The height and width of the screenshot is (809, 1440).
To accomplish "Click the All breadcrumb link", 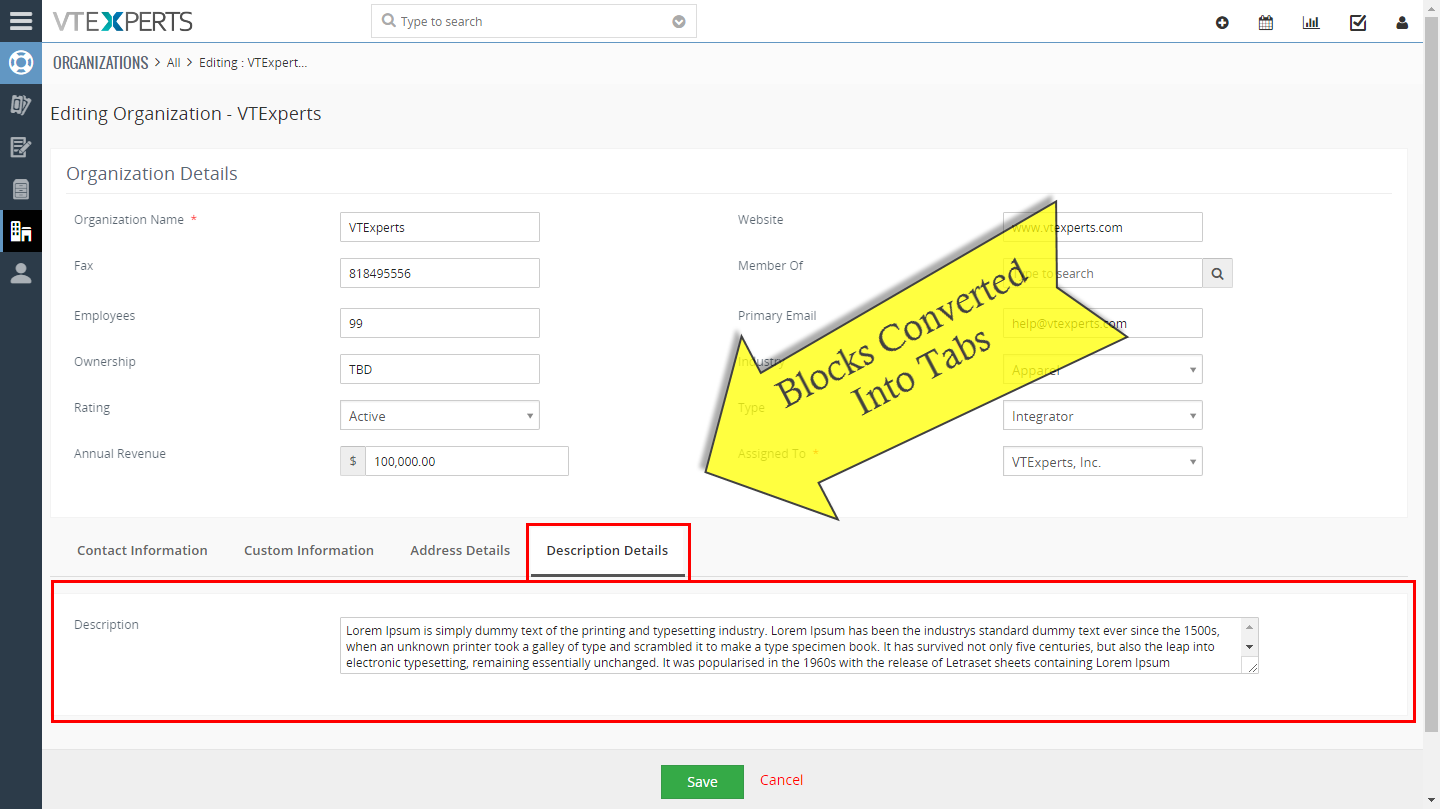I will (173, 63).
